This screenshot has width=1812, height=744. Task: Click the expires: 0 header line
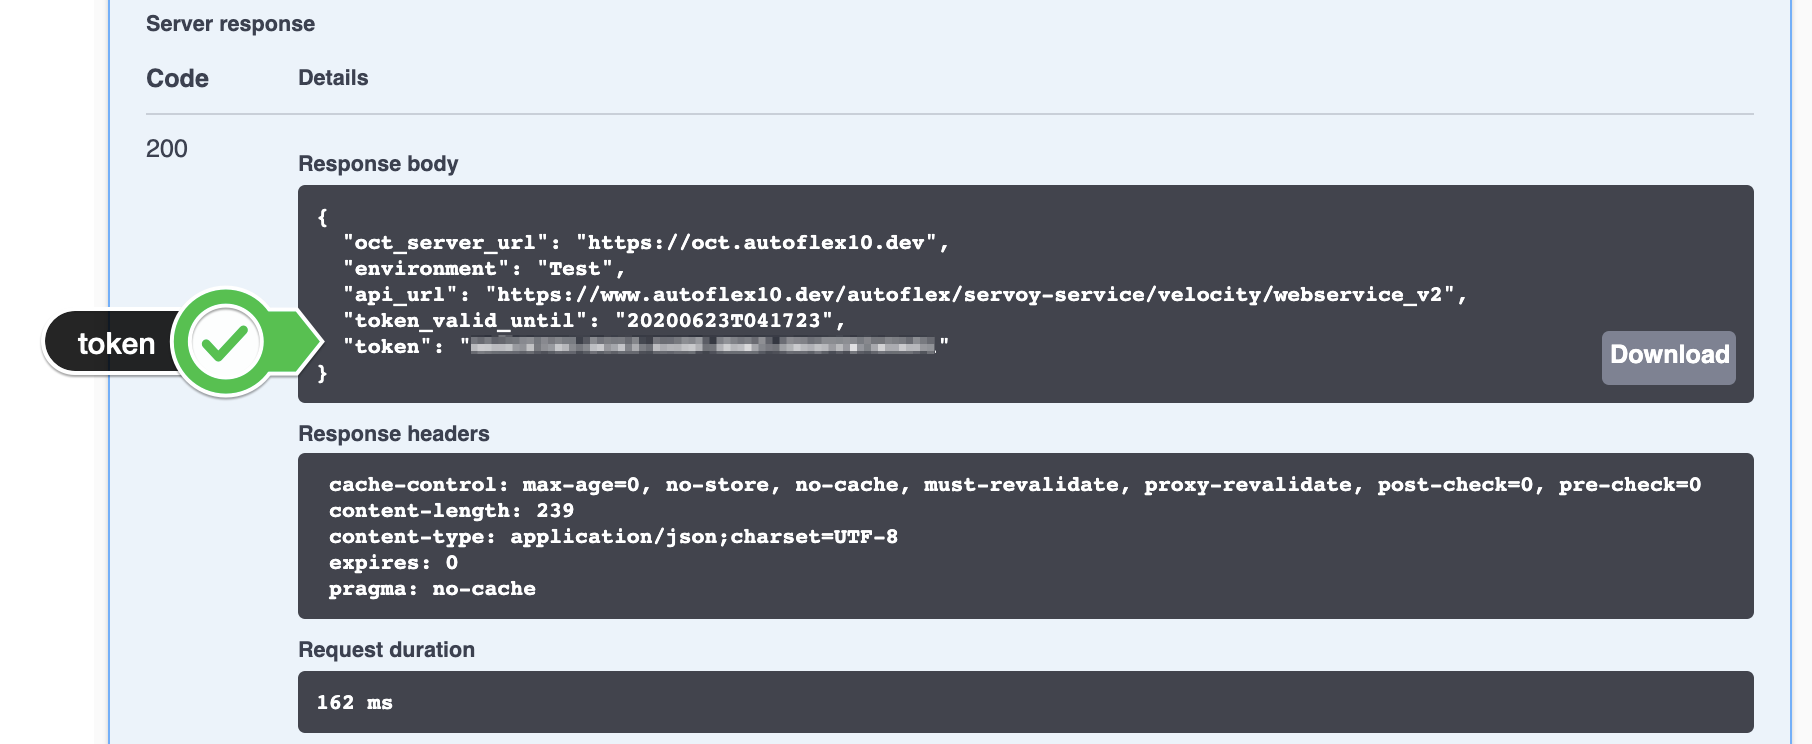click(x=393, y=562)
